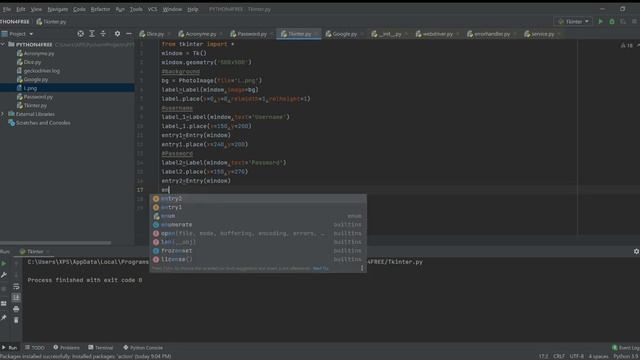Open Project panel settings gear
640x360 pixels.
coord(117,34)
